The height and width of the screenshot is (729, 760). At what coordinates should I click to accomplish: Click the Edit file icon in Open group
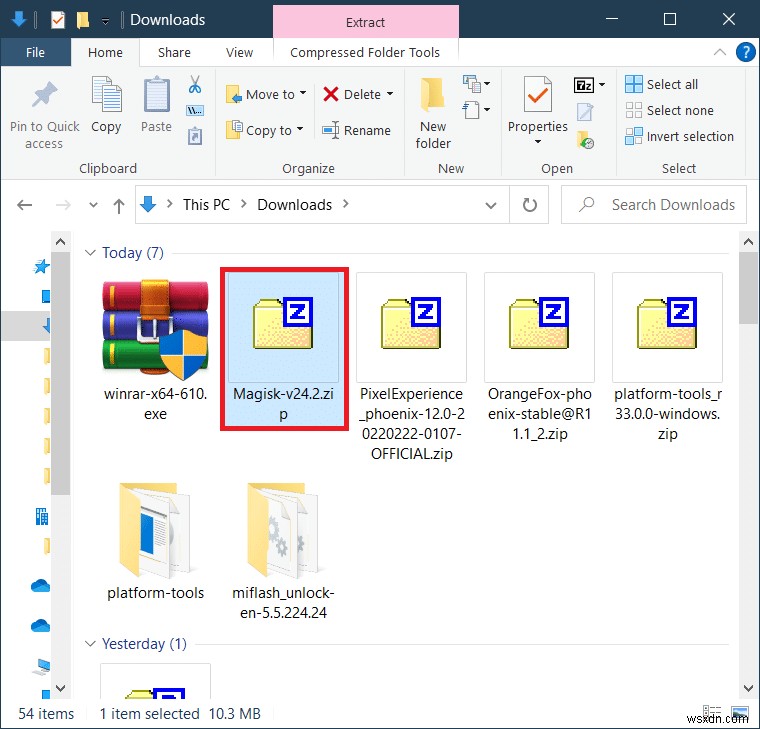(585, 112)
